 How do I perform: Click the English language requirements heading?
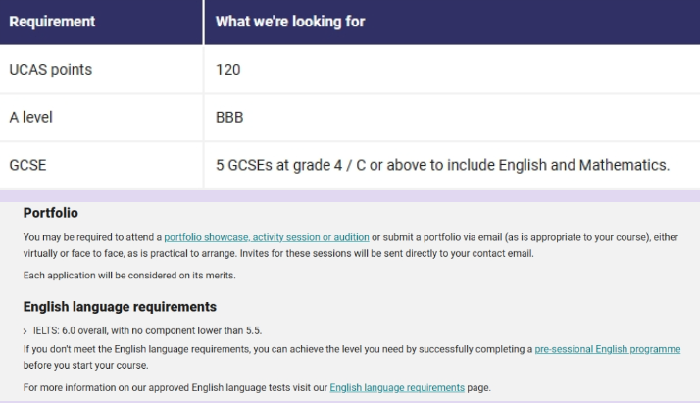click(x=120, y=307)
